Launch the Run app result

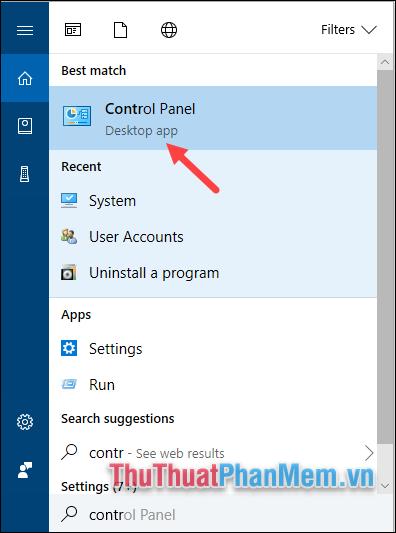tap(213, 385)
